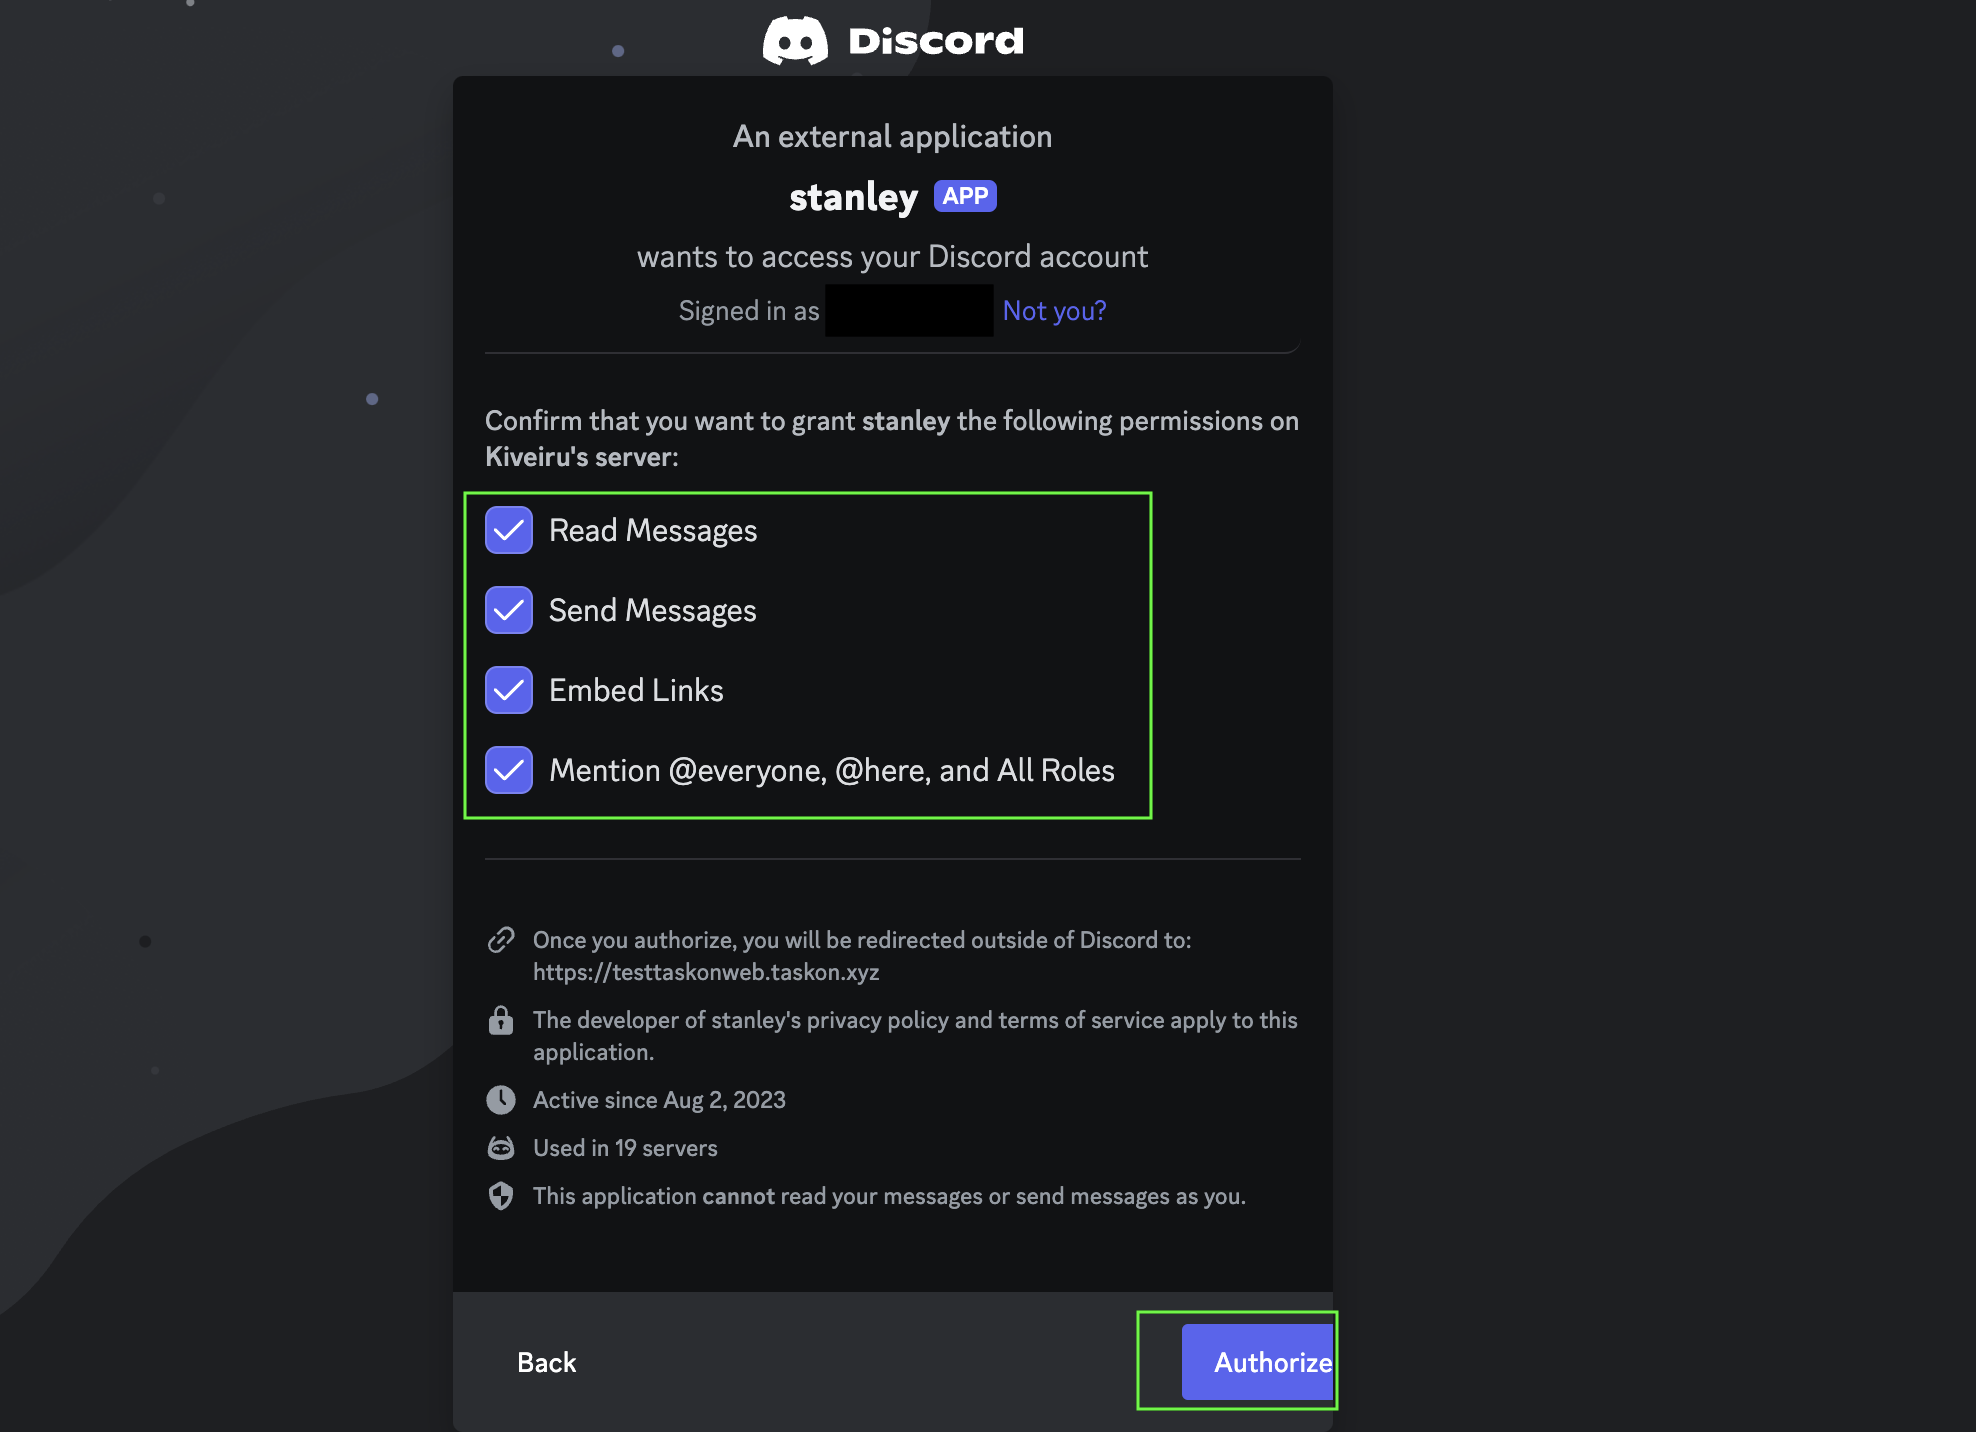Click the shield icon by cannot read messages
This screenshot has width=1976, height=1432.
pos(501,1196)
